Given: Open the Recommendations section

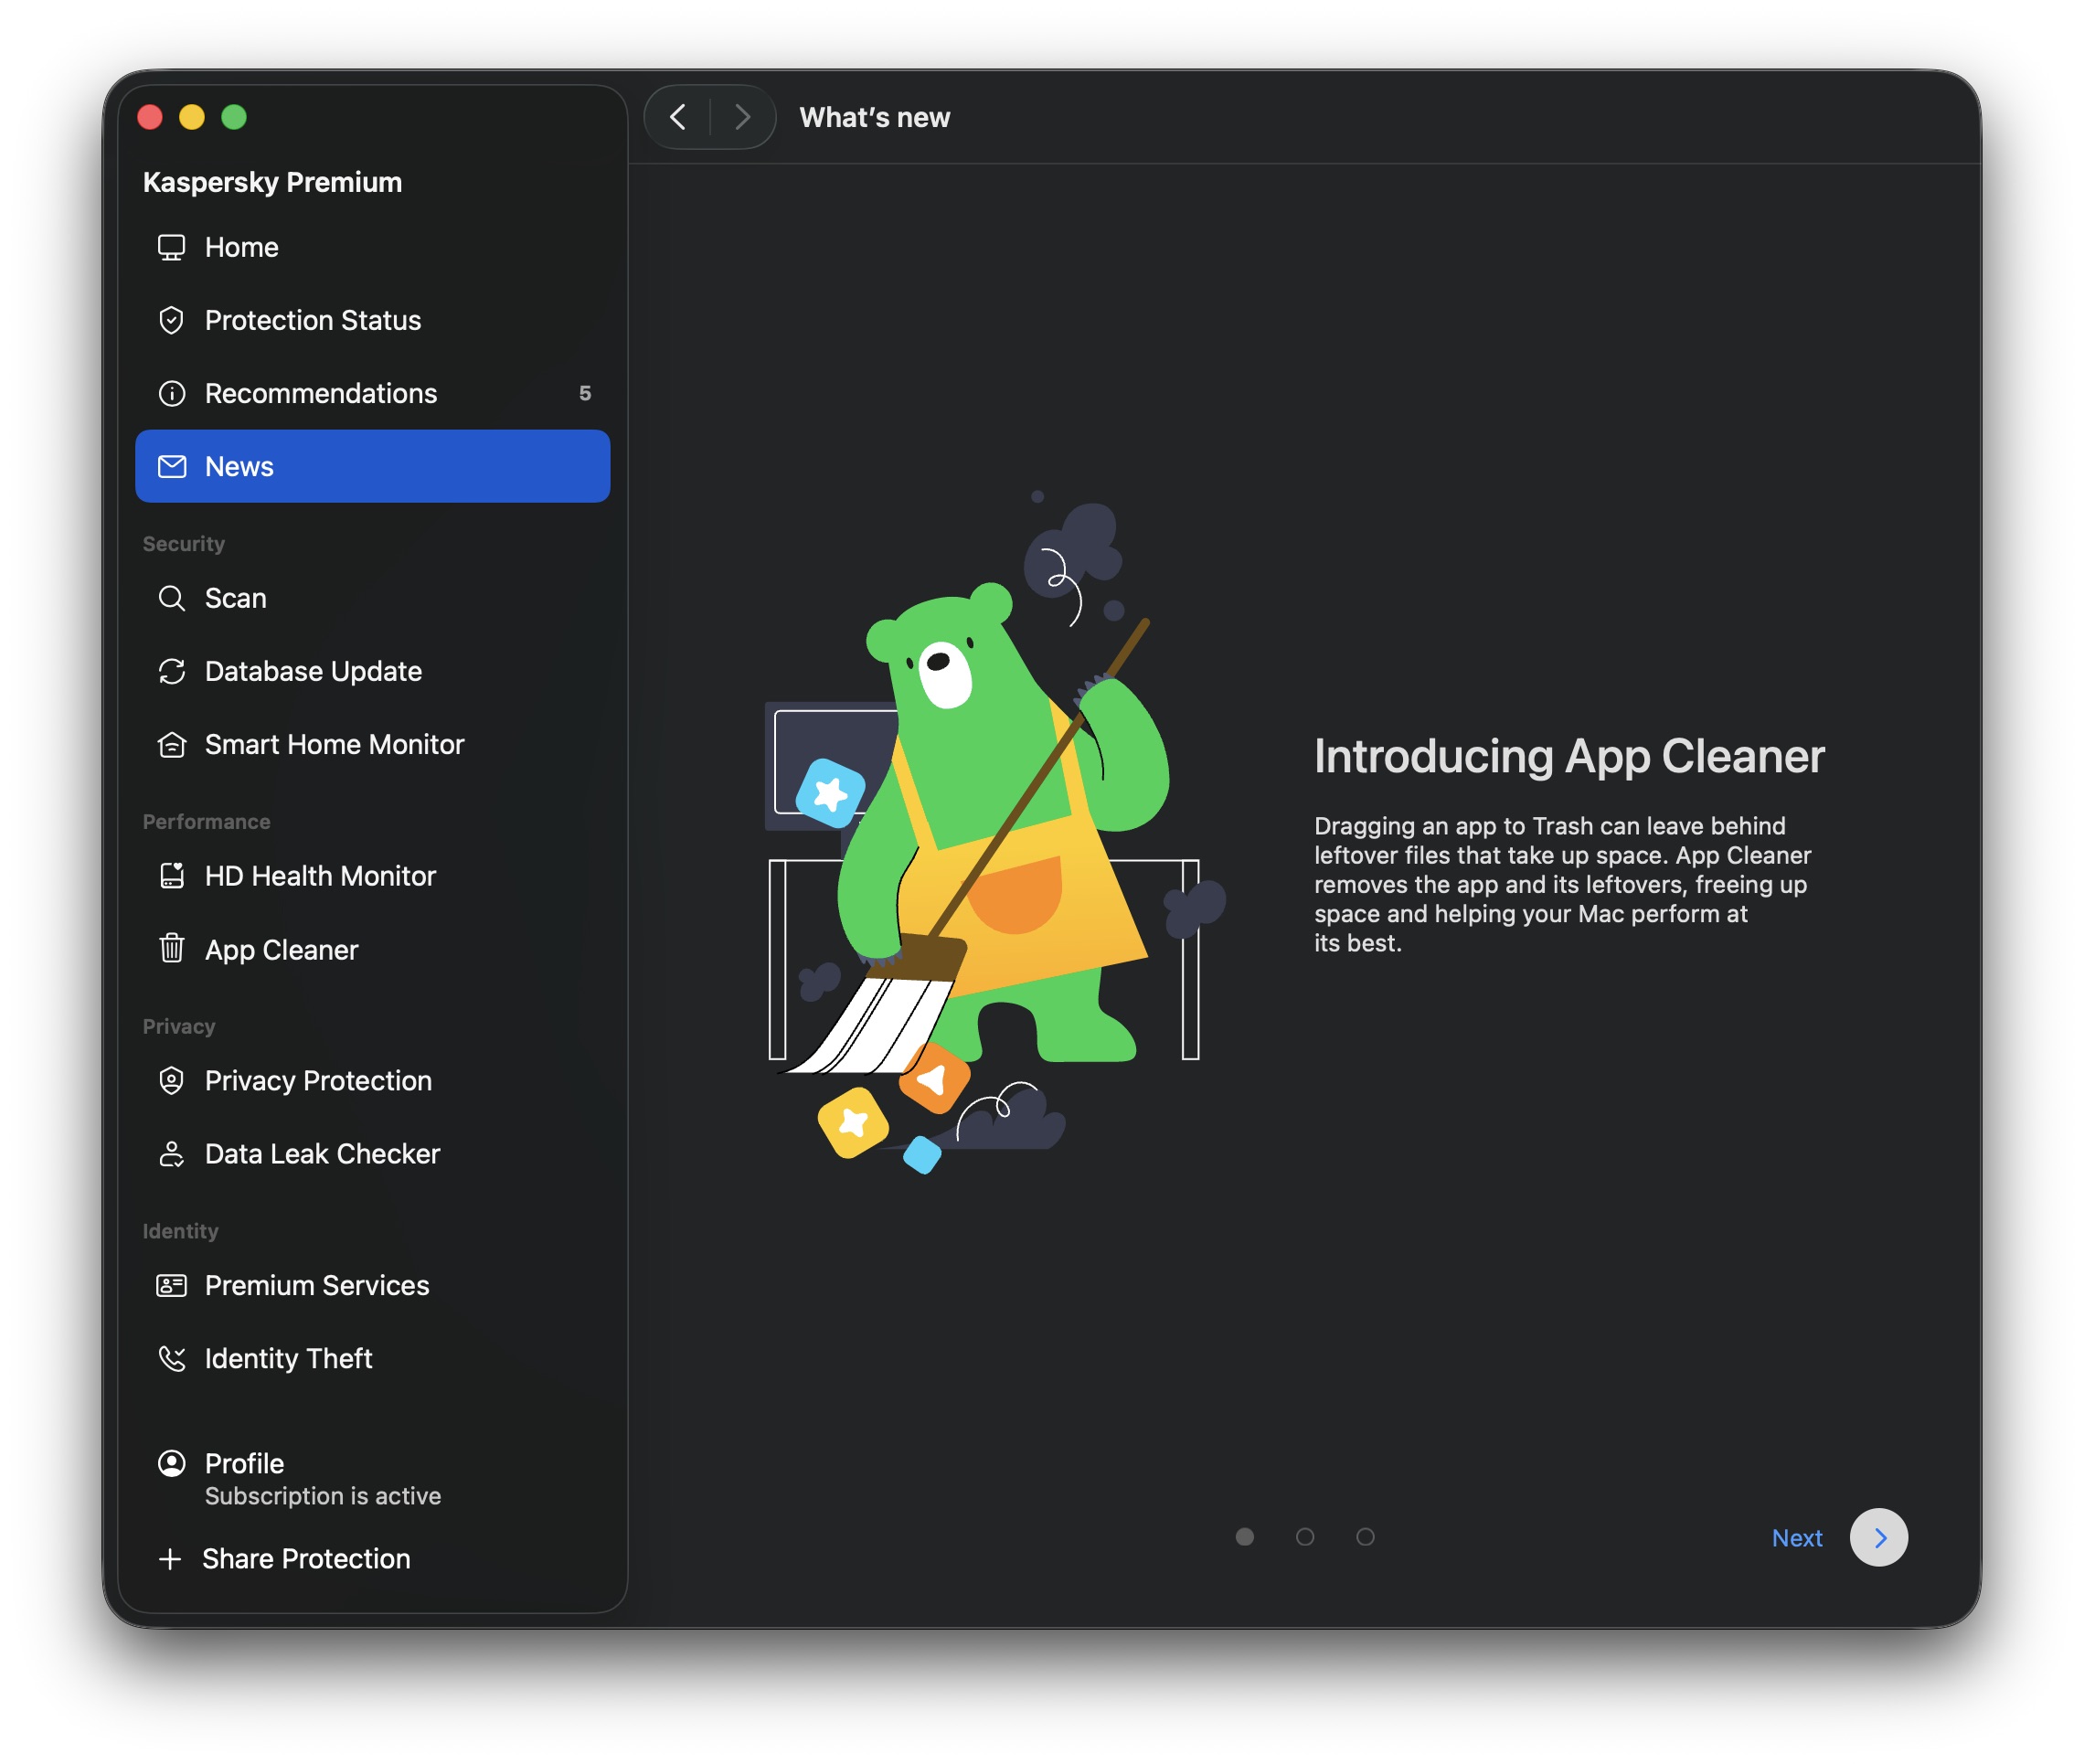Looking at the screenshot, I should tap(372, 393).
